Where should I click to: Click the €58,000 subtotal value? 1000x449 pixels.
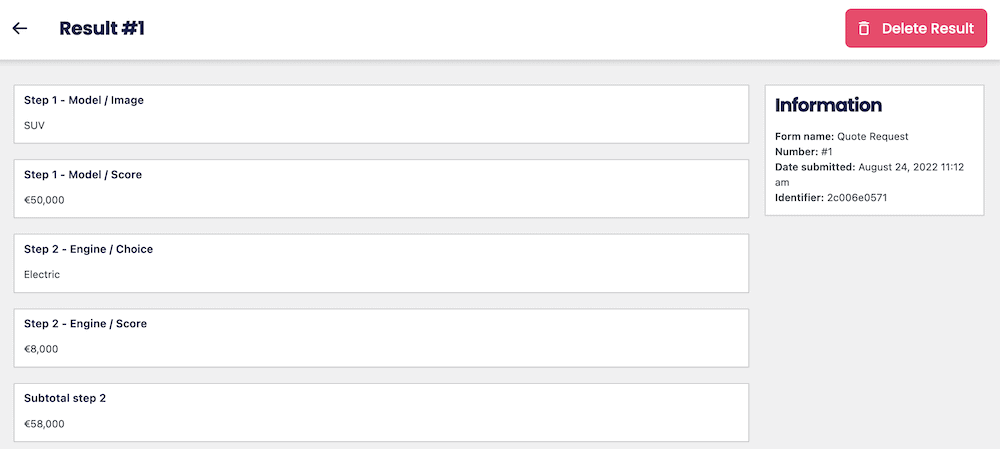pyautogui.click(x=44, y=424)
